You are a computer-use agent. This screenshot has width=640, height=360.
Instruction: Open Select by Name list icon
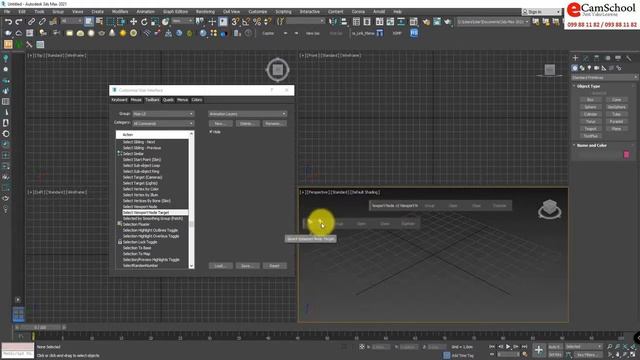coord(99,22)
